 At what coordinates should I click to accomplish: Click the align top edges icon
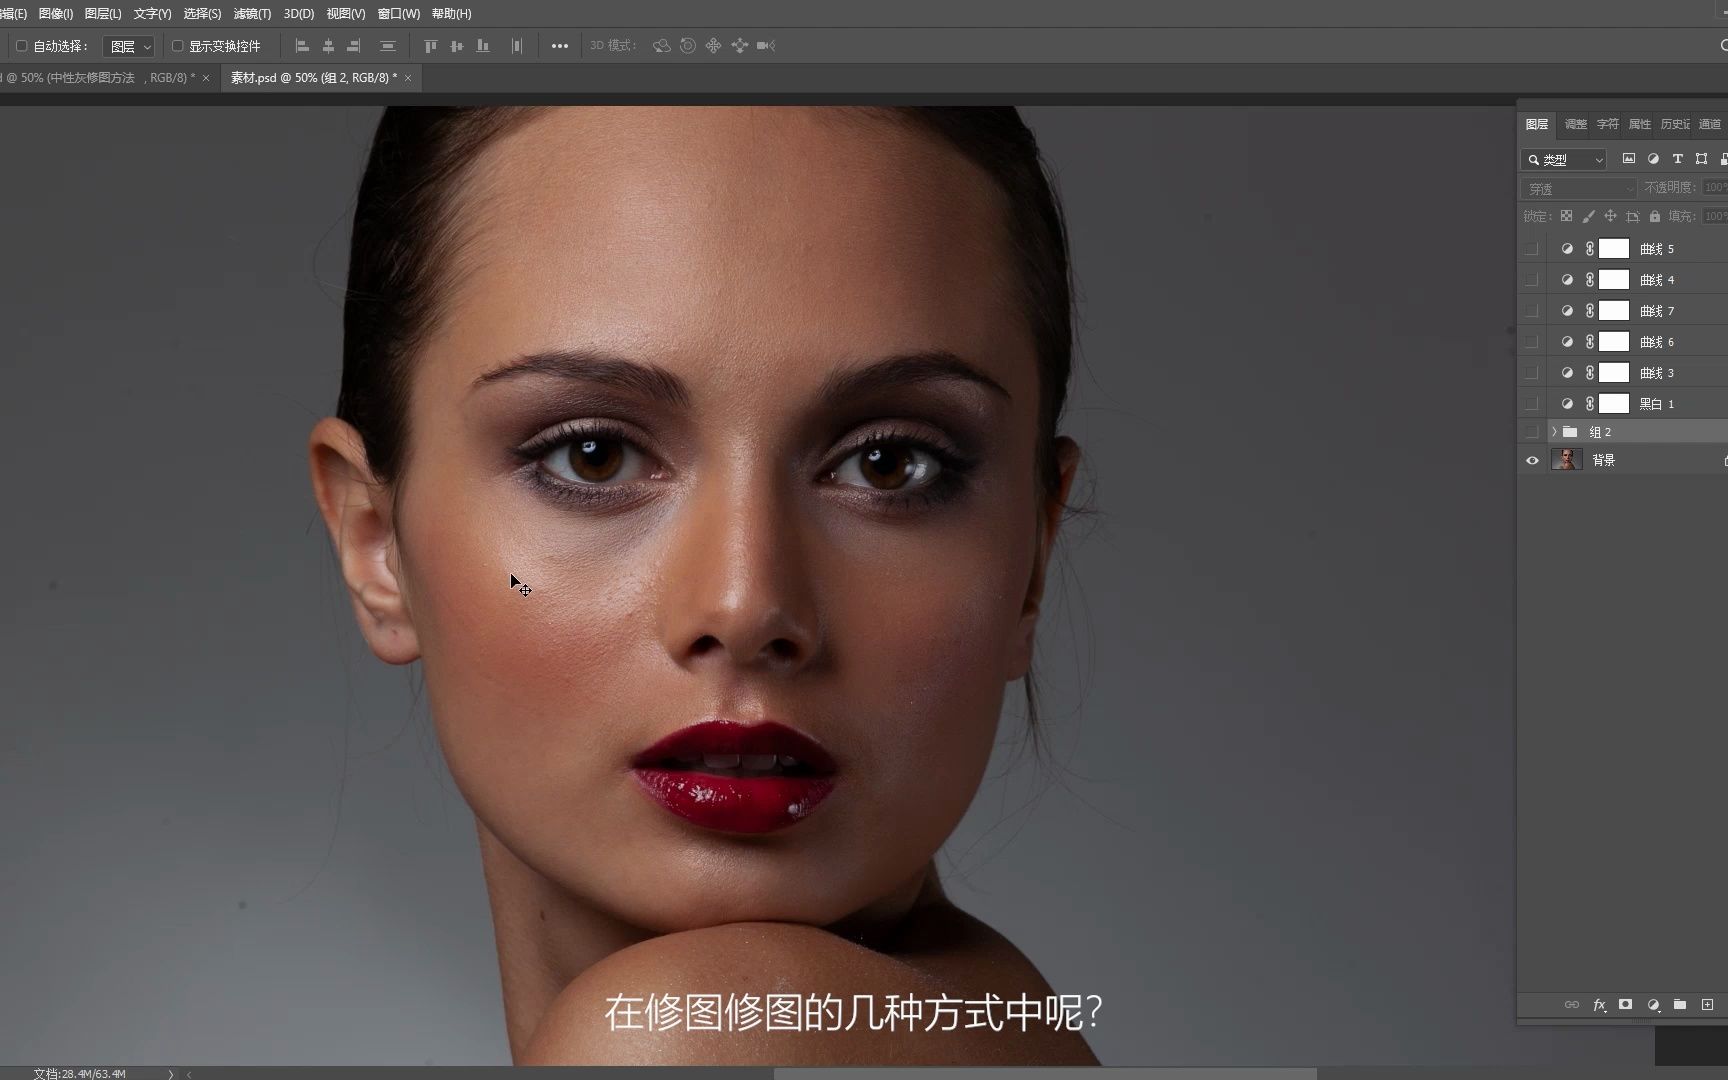point(431,46)
